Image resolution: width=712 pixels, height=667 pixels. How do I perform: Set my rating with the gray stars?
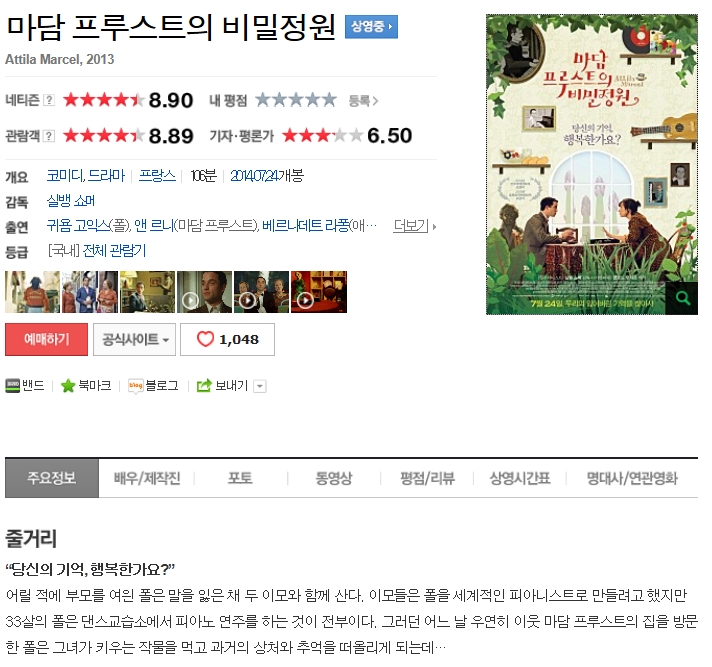[x=296, y=100]
